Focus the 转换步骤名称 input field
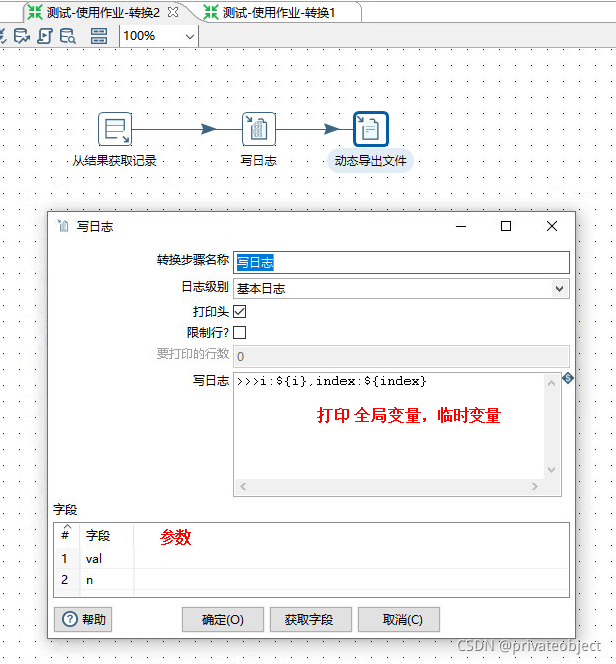Image resolution: width=616 pixels, height=664 pixels. (x=401, y=263)
